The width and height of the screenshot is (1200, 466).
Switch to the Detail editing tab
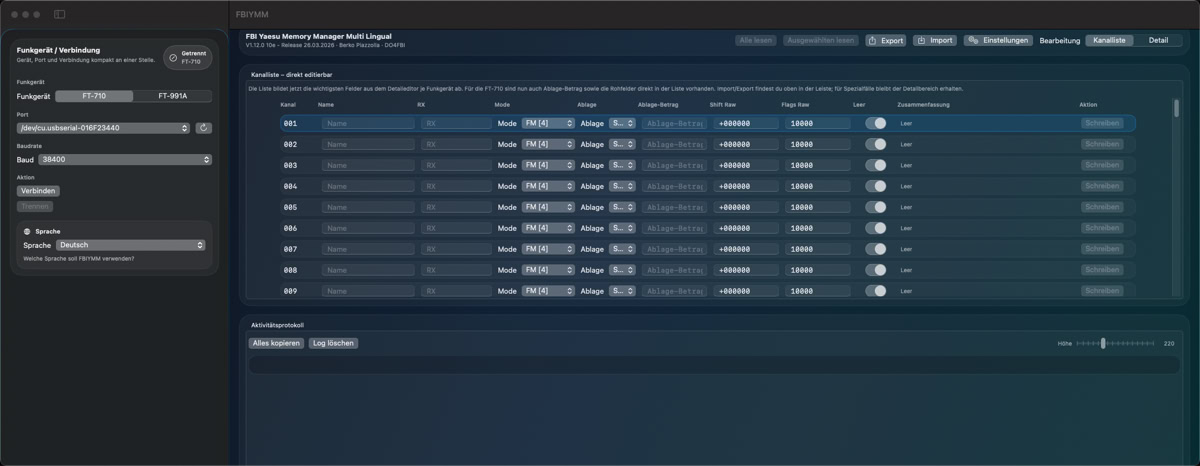click(1158, 41)
